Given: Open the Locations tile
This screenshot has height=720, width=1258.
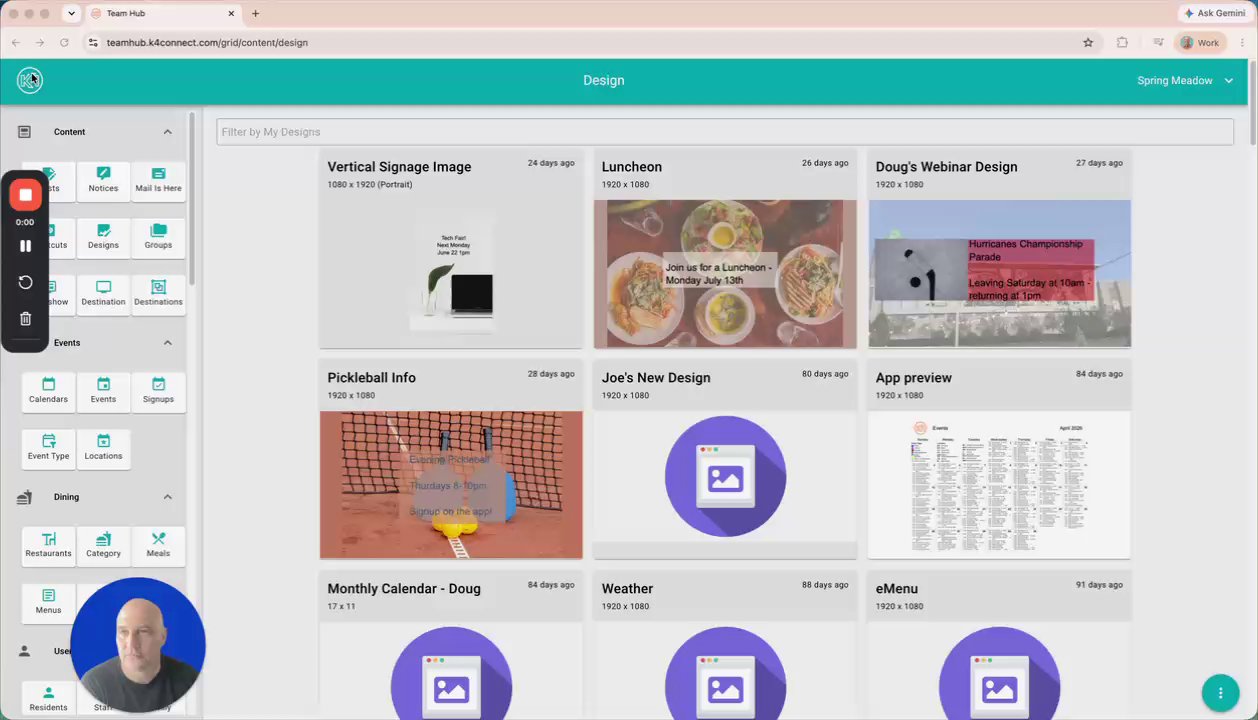Looking at the screenshot, I should pos(103,449).
